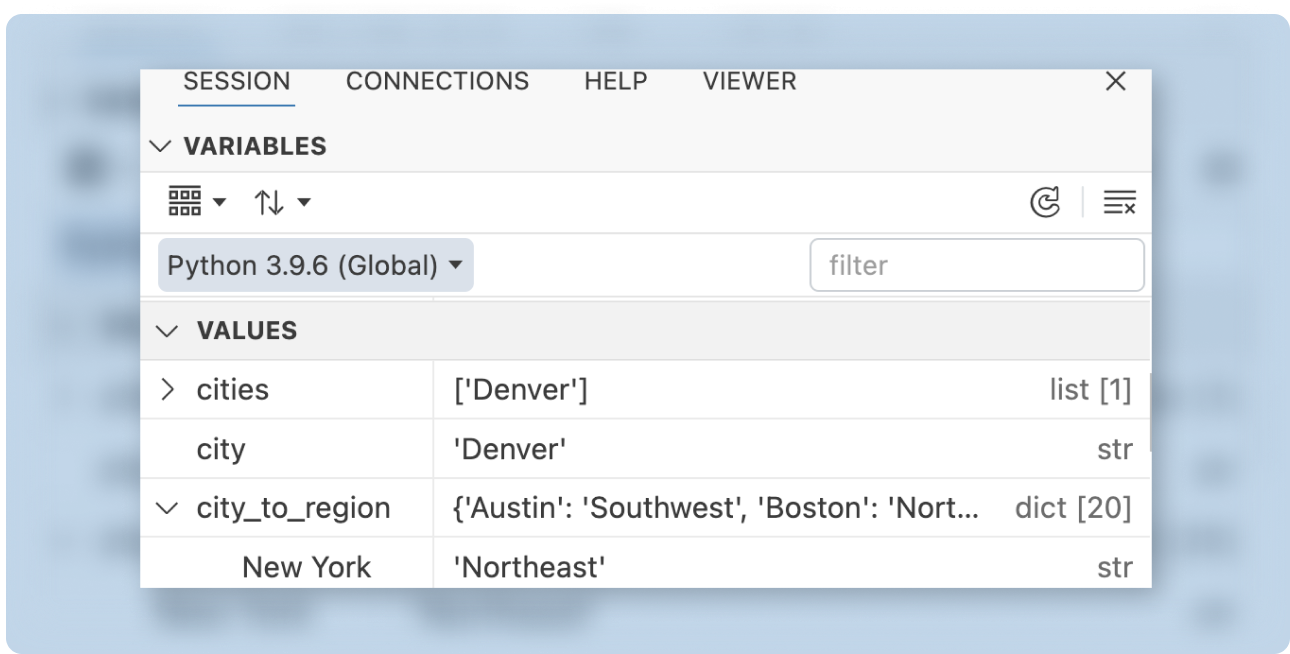The image size is (1290, 654).
Task: Click the filter text field
Action: pos(976,265)
